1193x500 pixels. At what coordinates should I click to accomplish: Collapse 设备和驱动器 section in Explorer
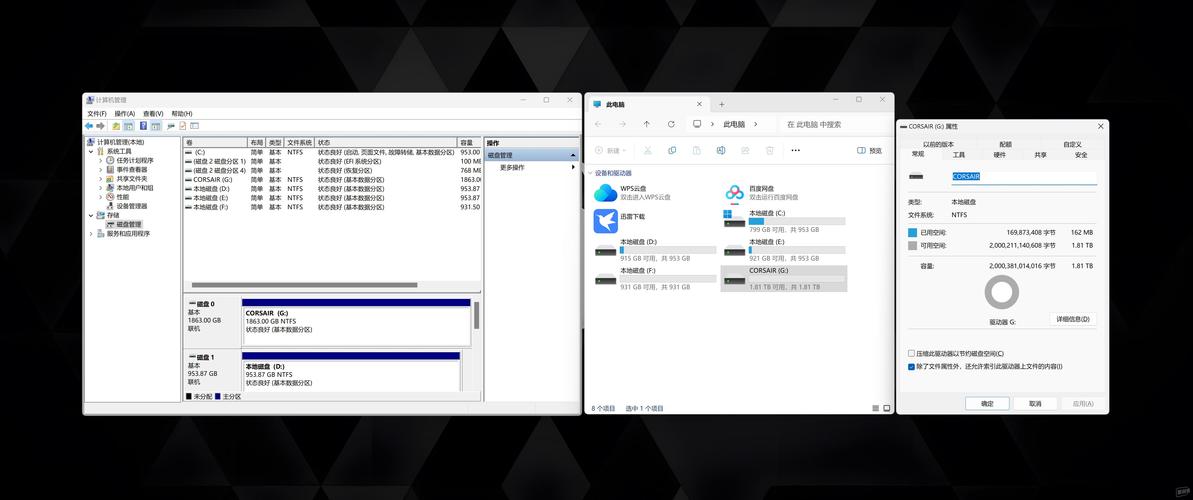pos(590,173)
